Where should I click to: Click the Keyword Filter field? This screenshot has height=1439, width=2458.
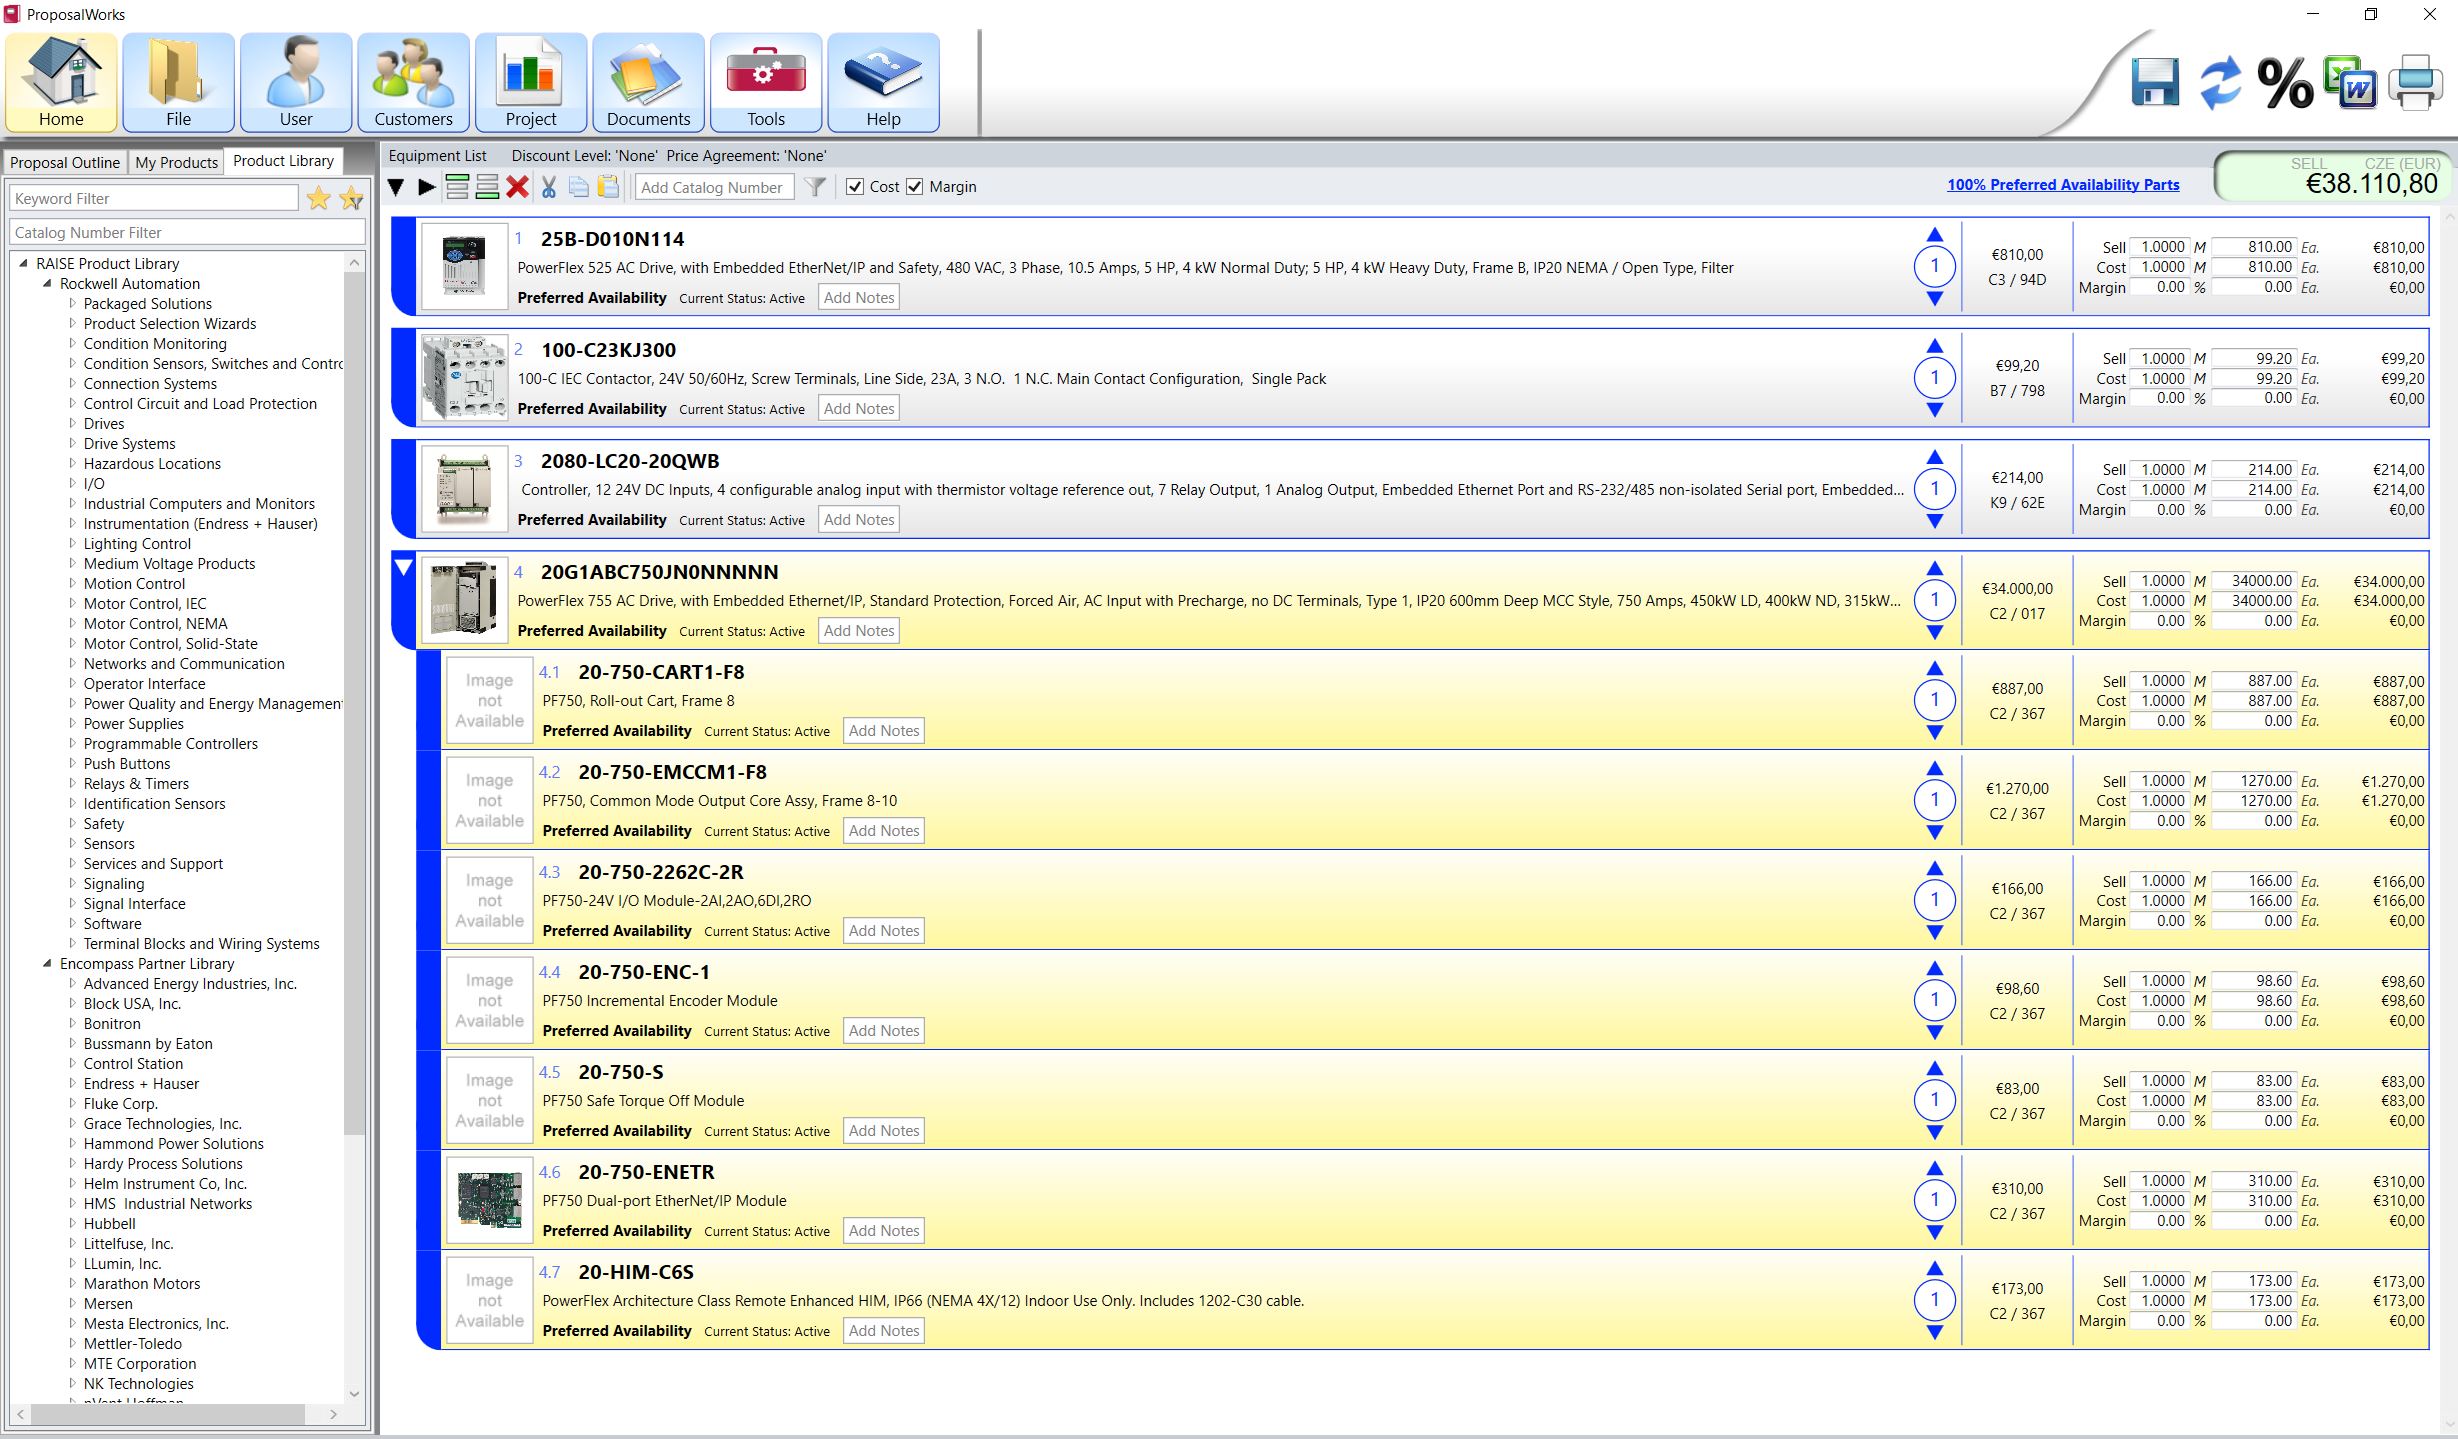[154, 198]
